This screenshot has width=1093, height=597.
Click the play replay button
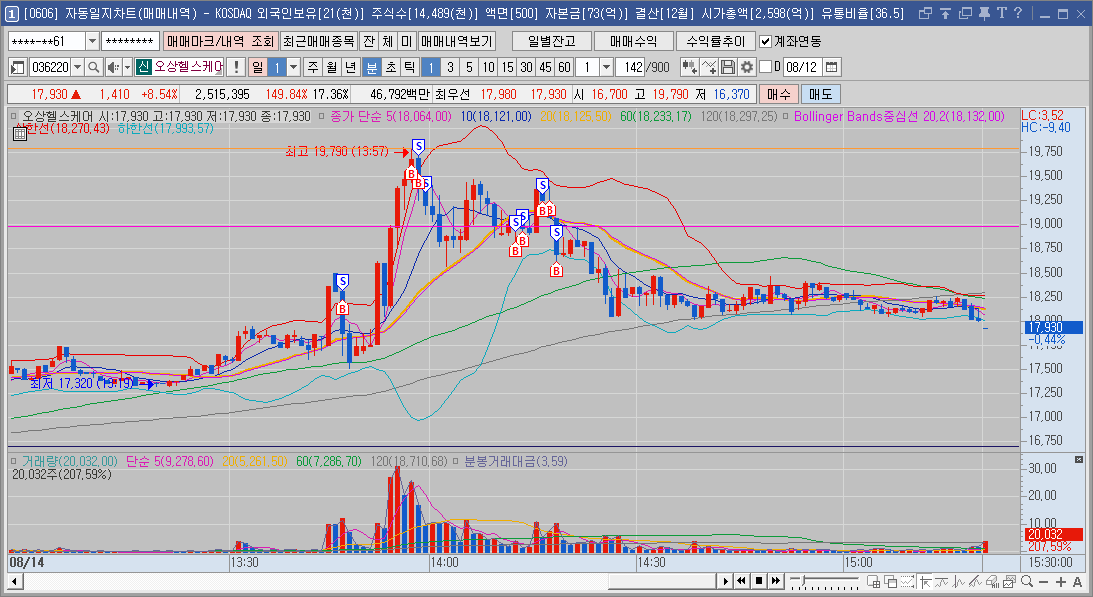coord(726,582)
